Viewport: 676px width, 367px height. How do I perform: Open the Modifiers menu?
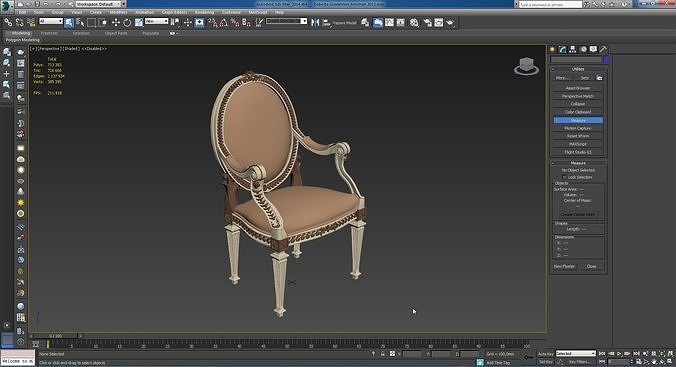118,12
